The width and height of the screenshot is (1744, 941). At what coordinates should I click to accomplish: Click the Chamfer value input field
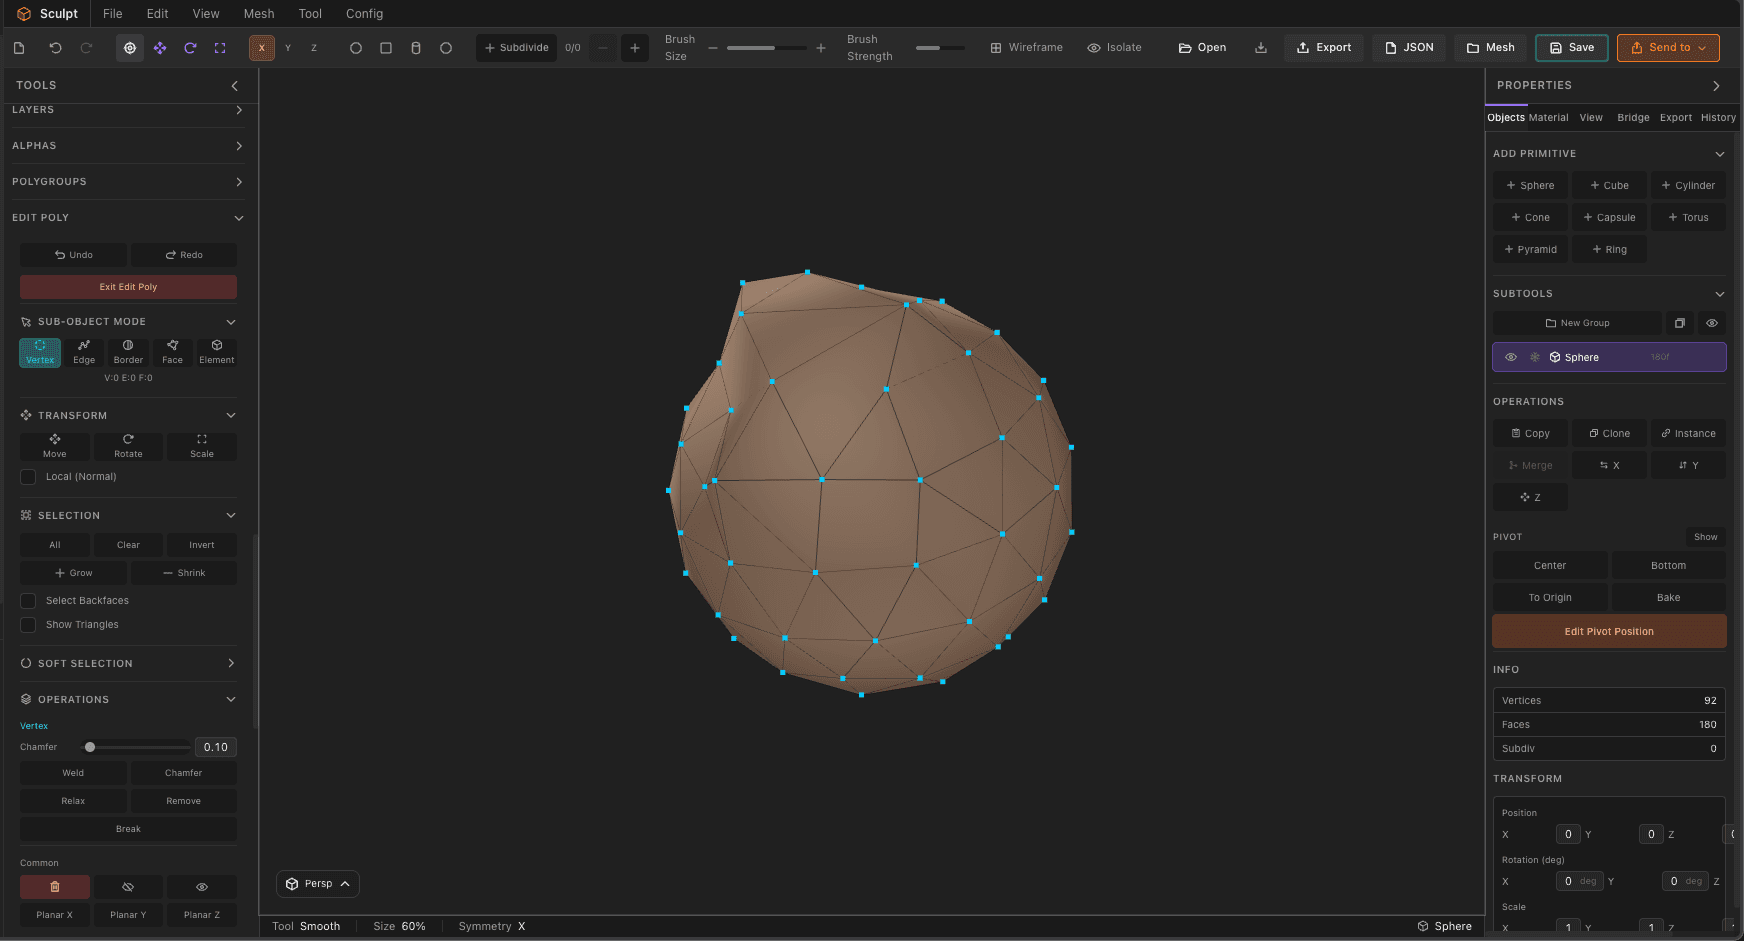tap(216, 747)
